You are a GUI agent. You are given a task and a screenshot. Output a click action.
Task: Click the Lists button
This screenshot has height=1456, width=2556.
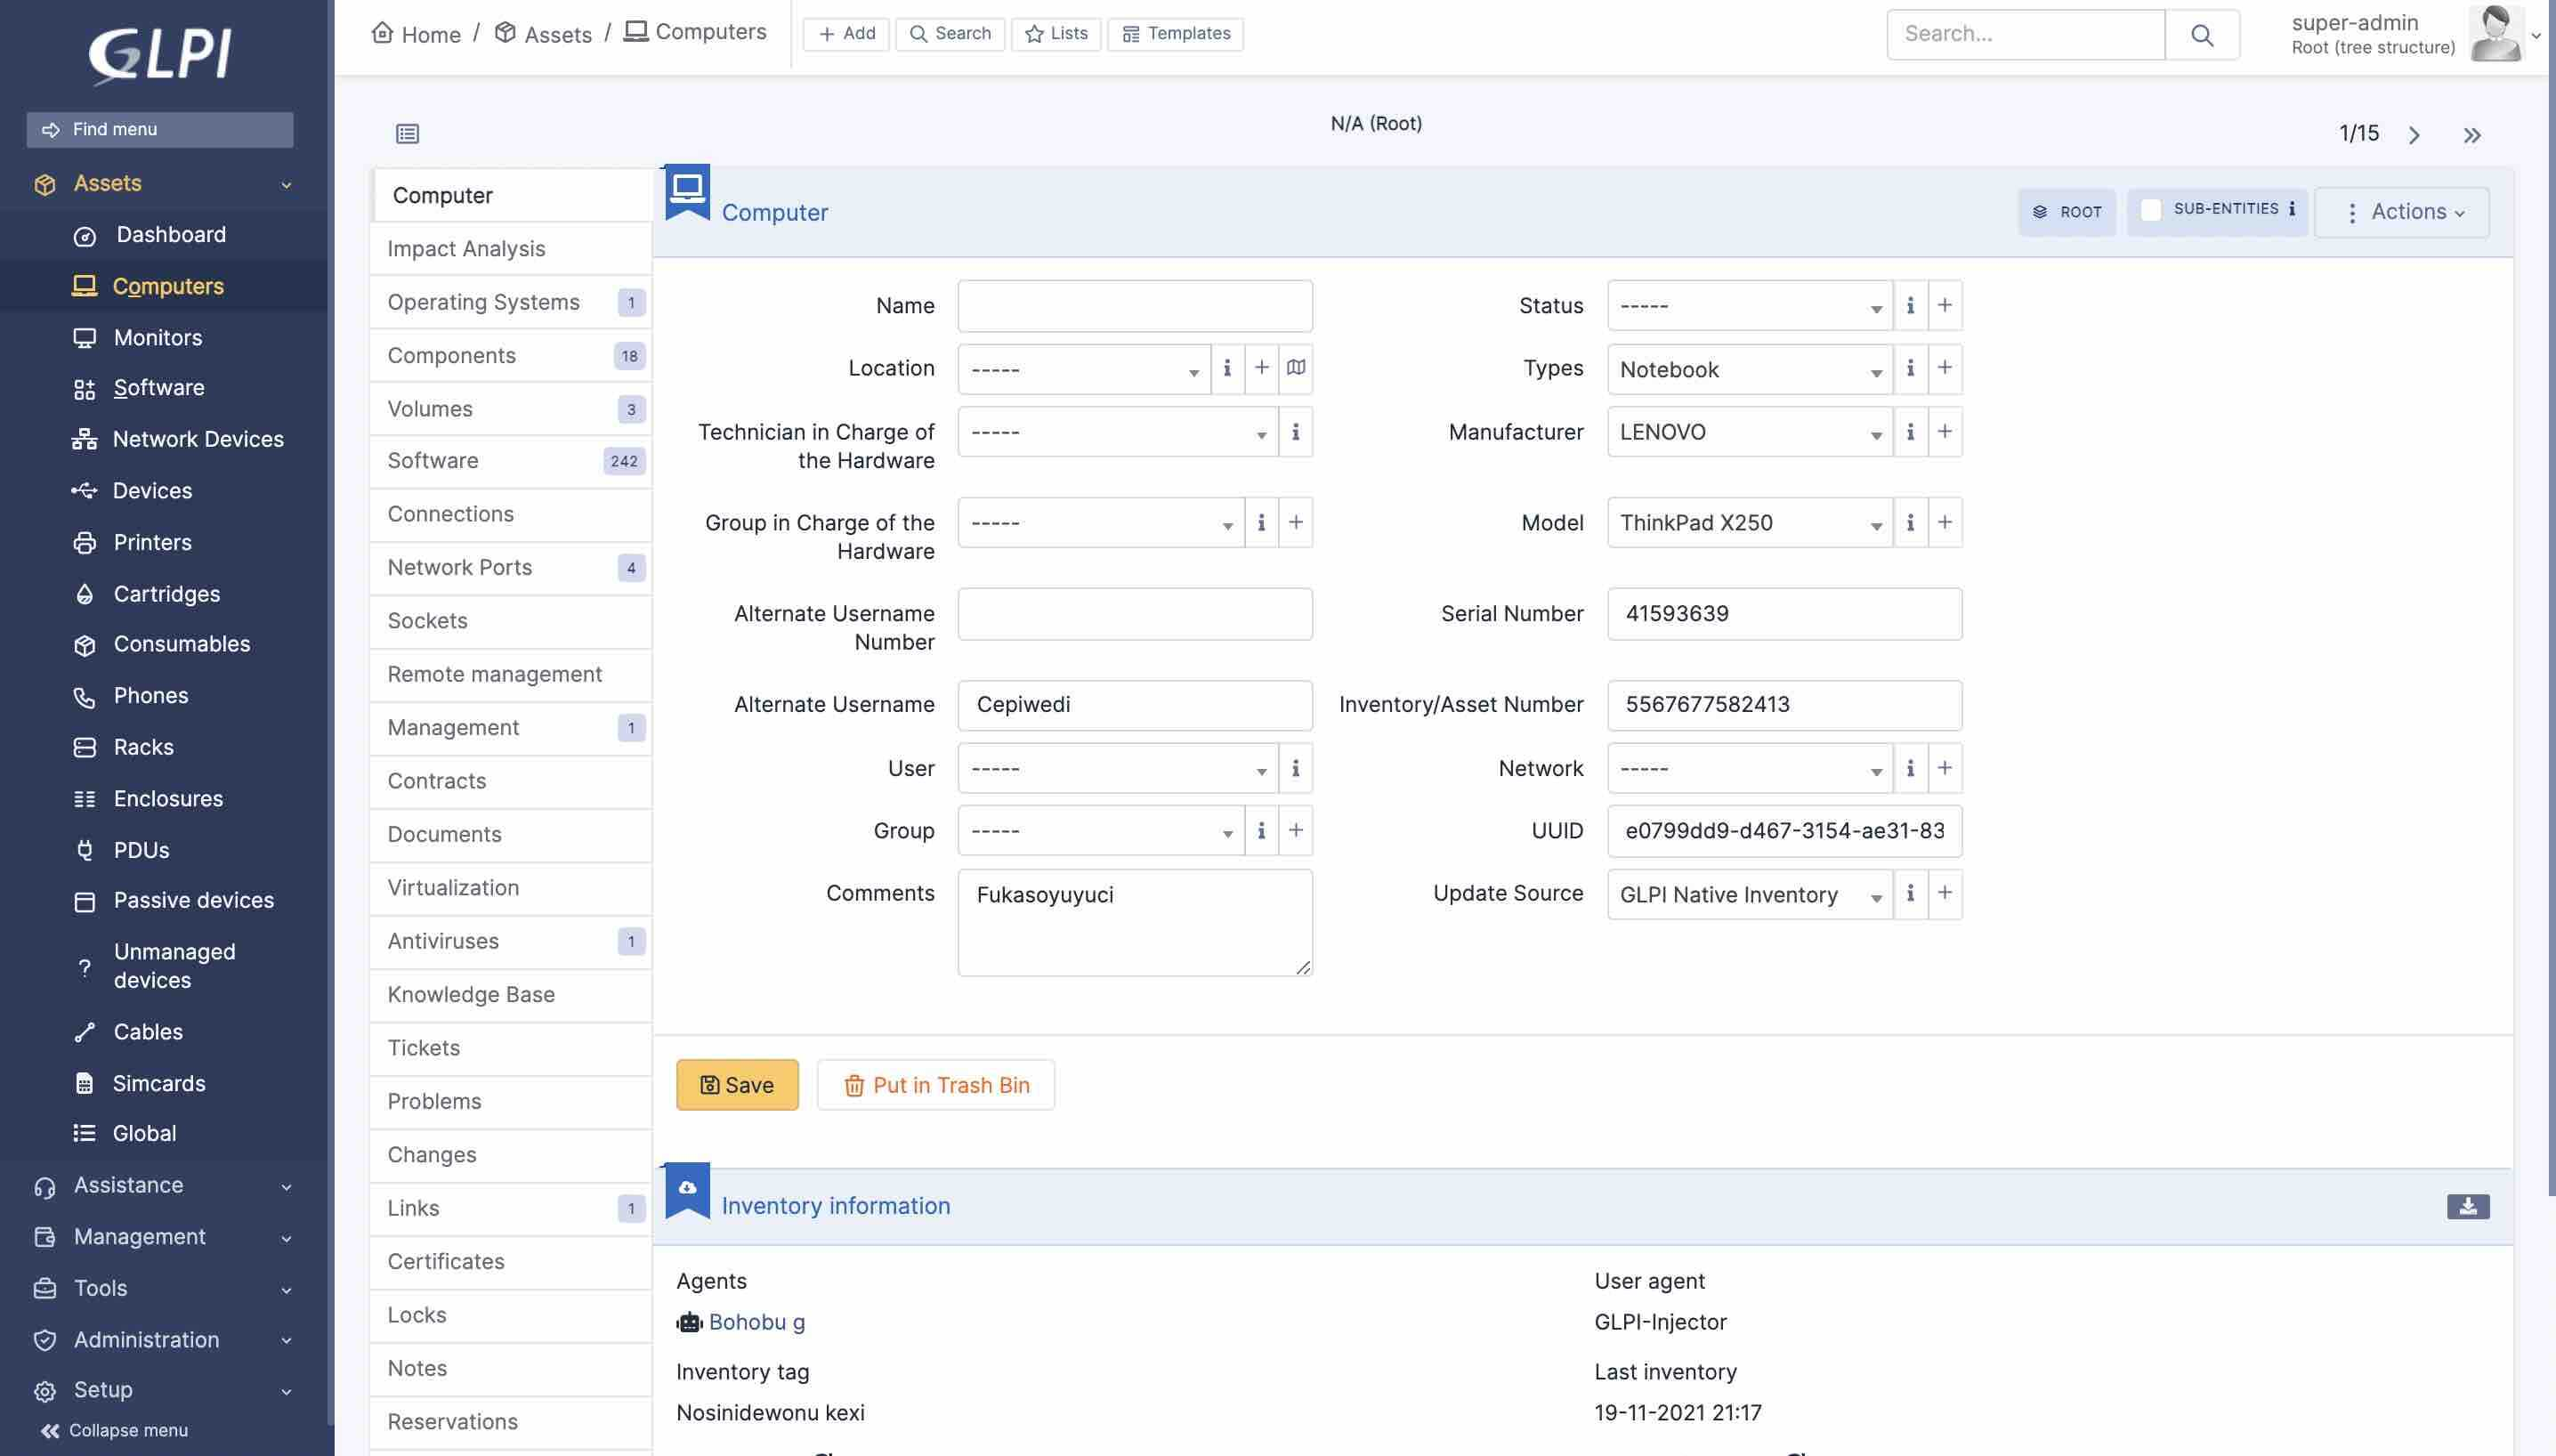tap(1056, 34)
